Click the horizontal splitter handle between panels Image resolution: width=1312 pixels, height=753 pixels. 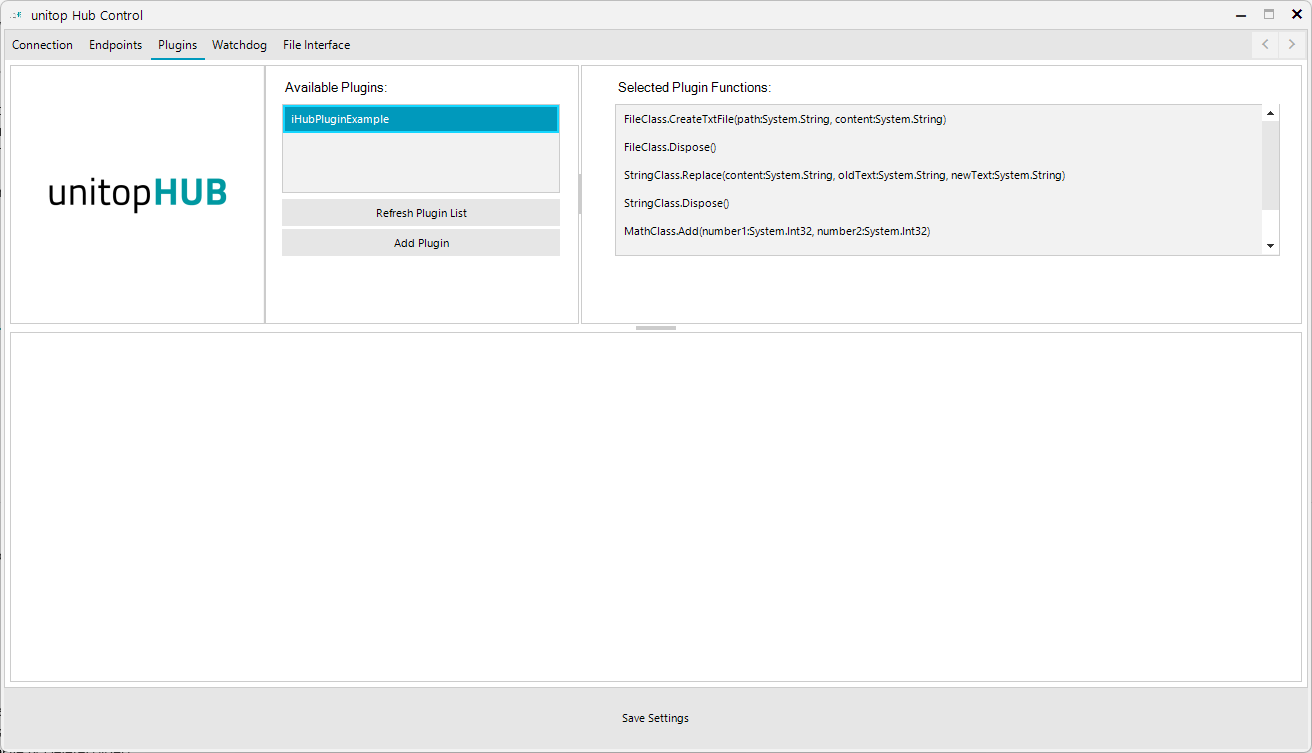click(x=656, y=328)
